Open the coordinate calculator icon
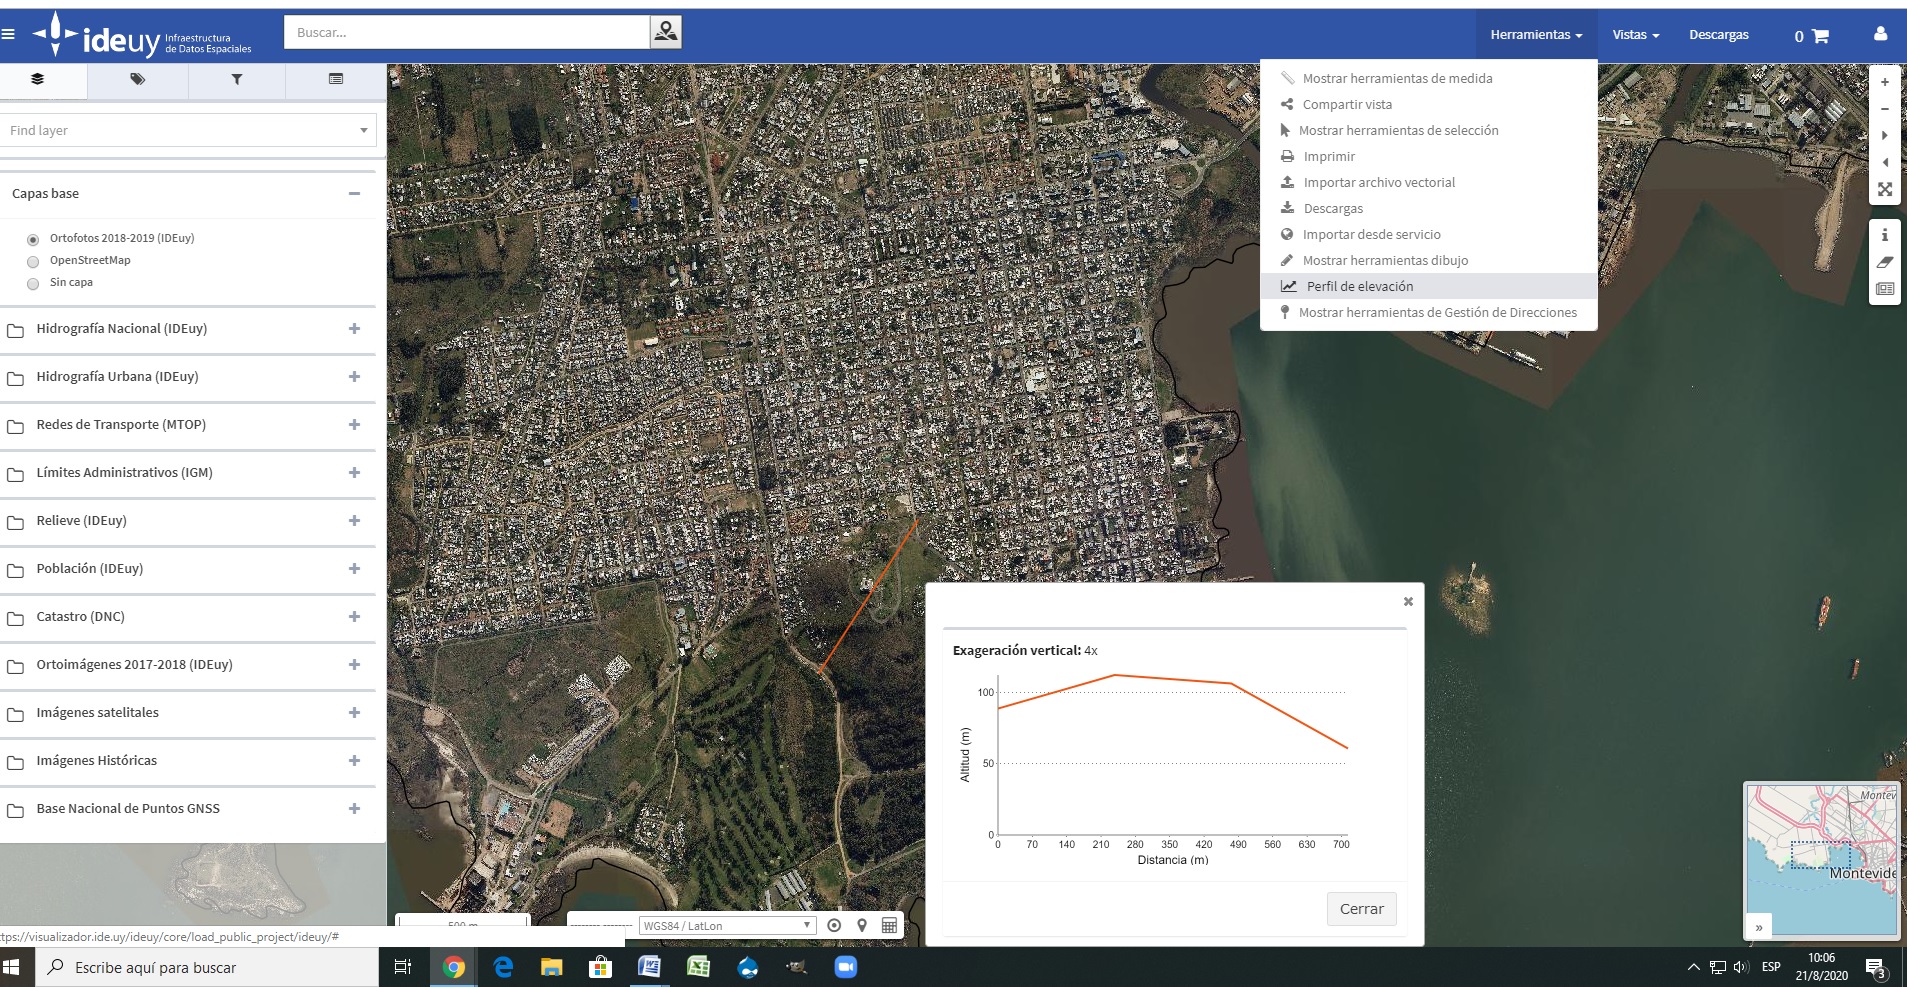The width and height of the screenshot is (1907, 987). pos(888,925)
